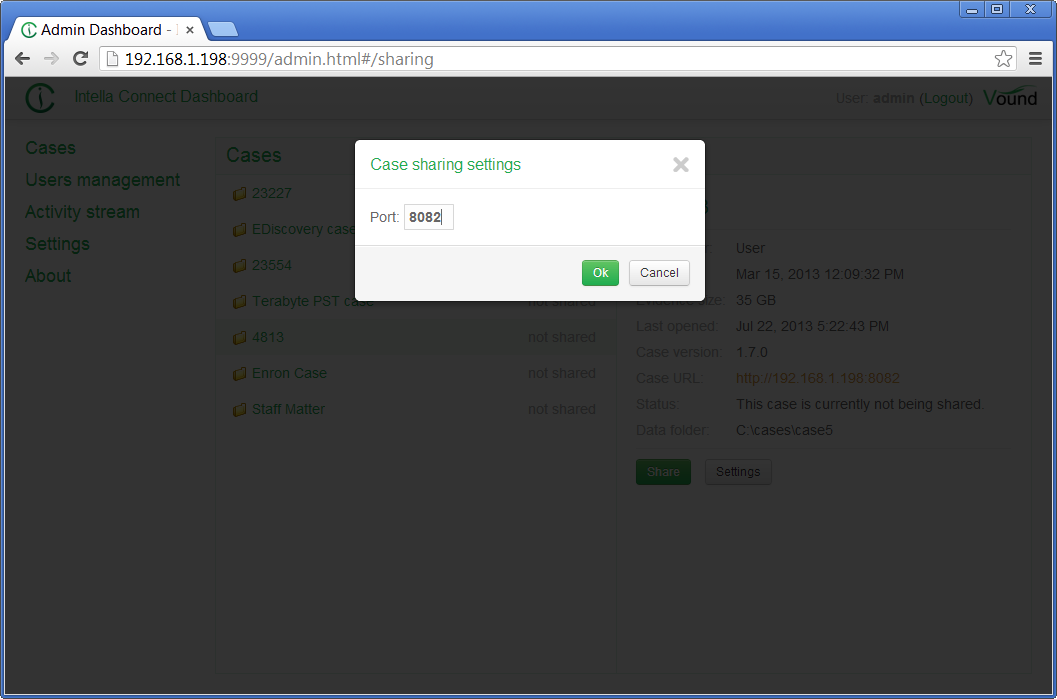Click the folder icon beside Terabyte PST case
The height and width of the screenshot is (699, 1057).
pyautogui.click(x=240, y=301)
